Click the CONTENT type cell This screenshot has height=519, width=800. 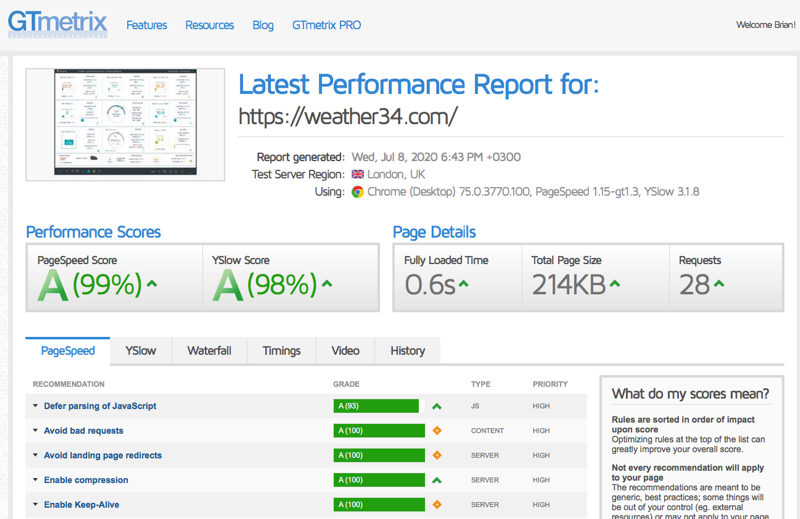coord(487,431)
